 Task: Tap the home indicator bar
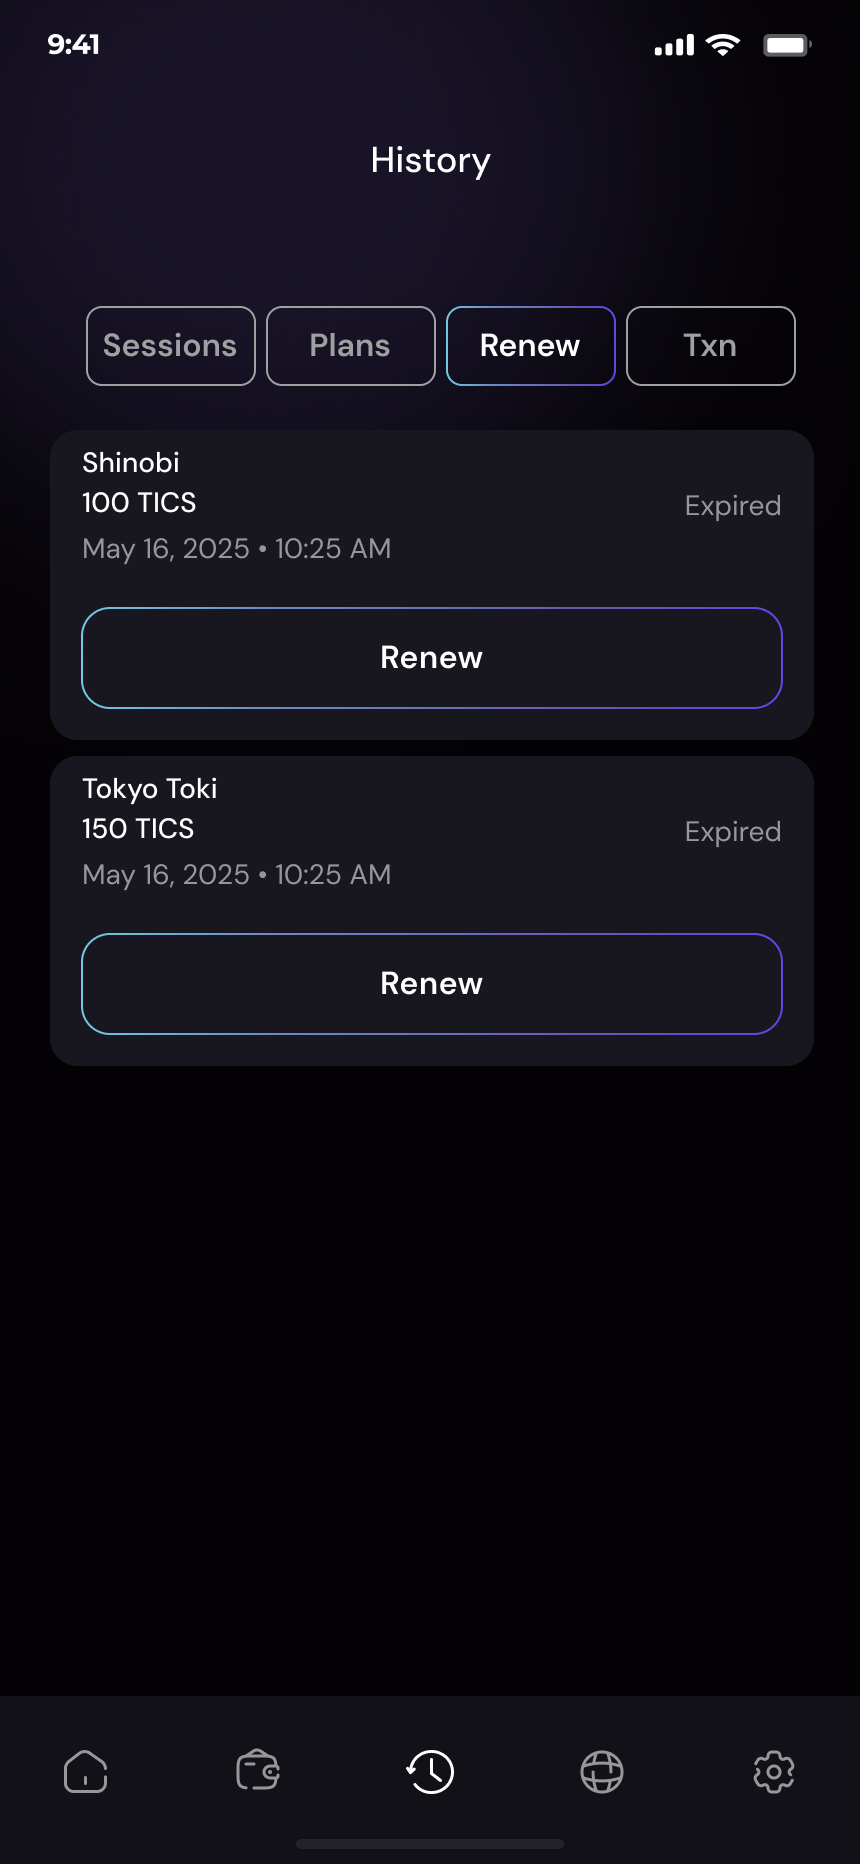pos(430,1843)
